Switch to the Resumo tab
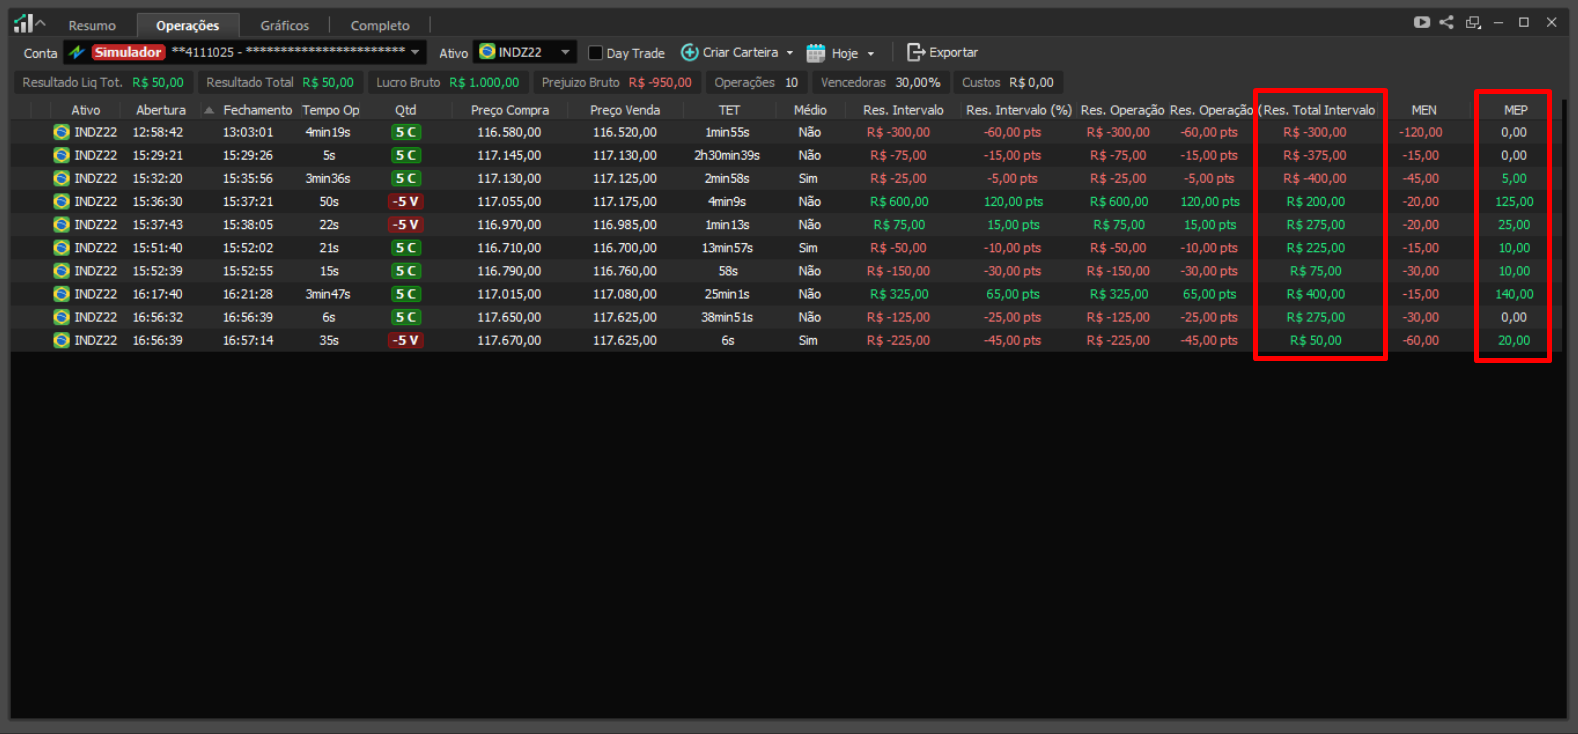This screenshot has width=1578, height=734. pyautogui.click(x=92, y=26)
